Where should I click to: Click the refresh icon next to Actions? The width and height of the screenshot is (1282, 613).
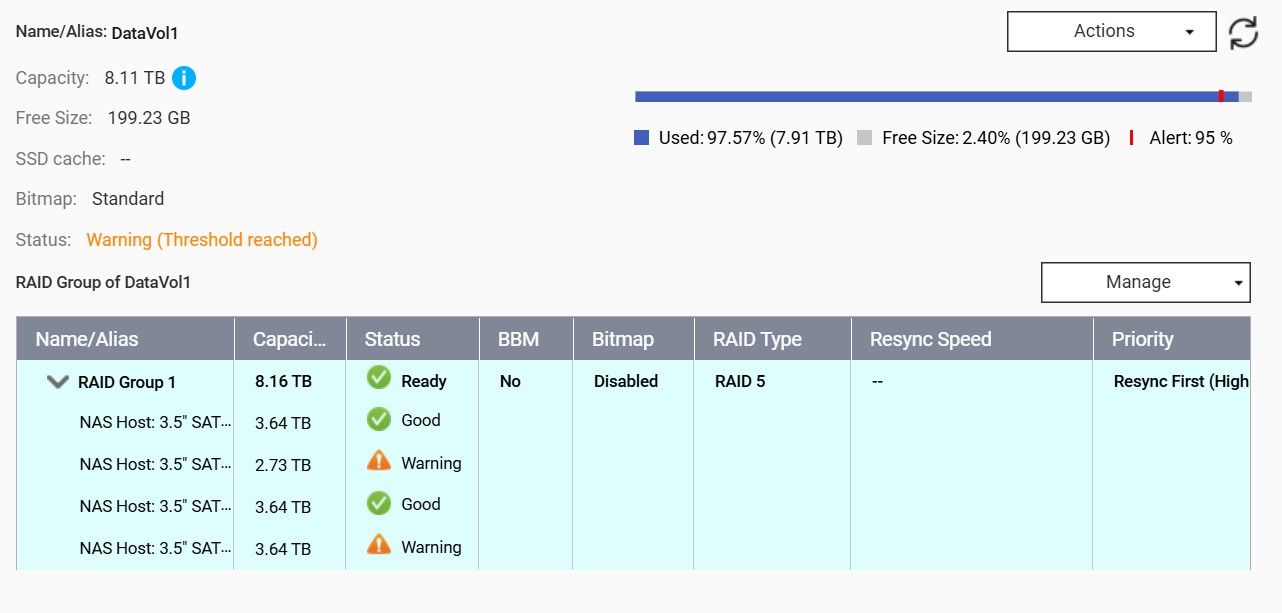click(x=1243, y=32)
